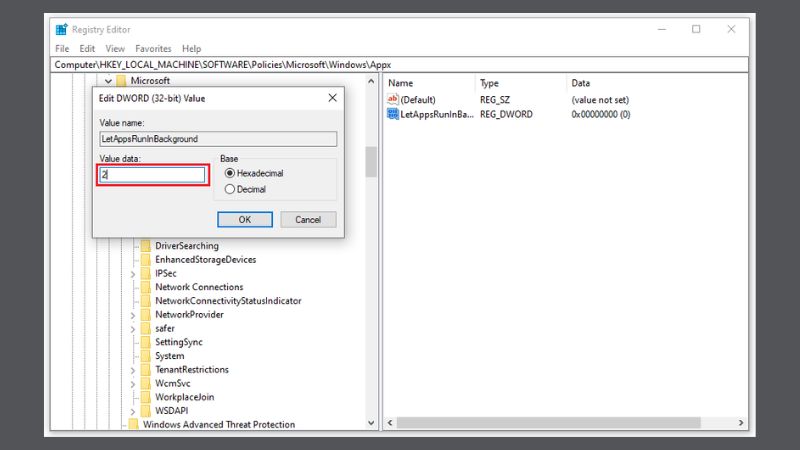Click the values pane scroll left arrow

(390, 423)
